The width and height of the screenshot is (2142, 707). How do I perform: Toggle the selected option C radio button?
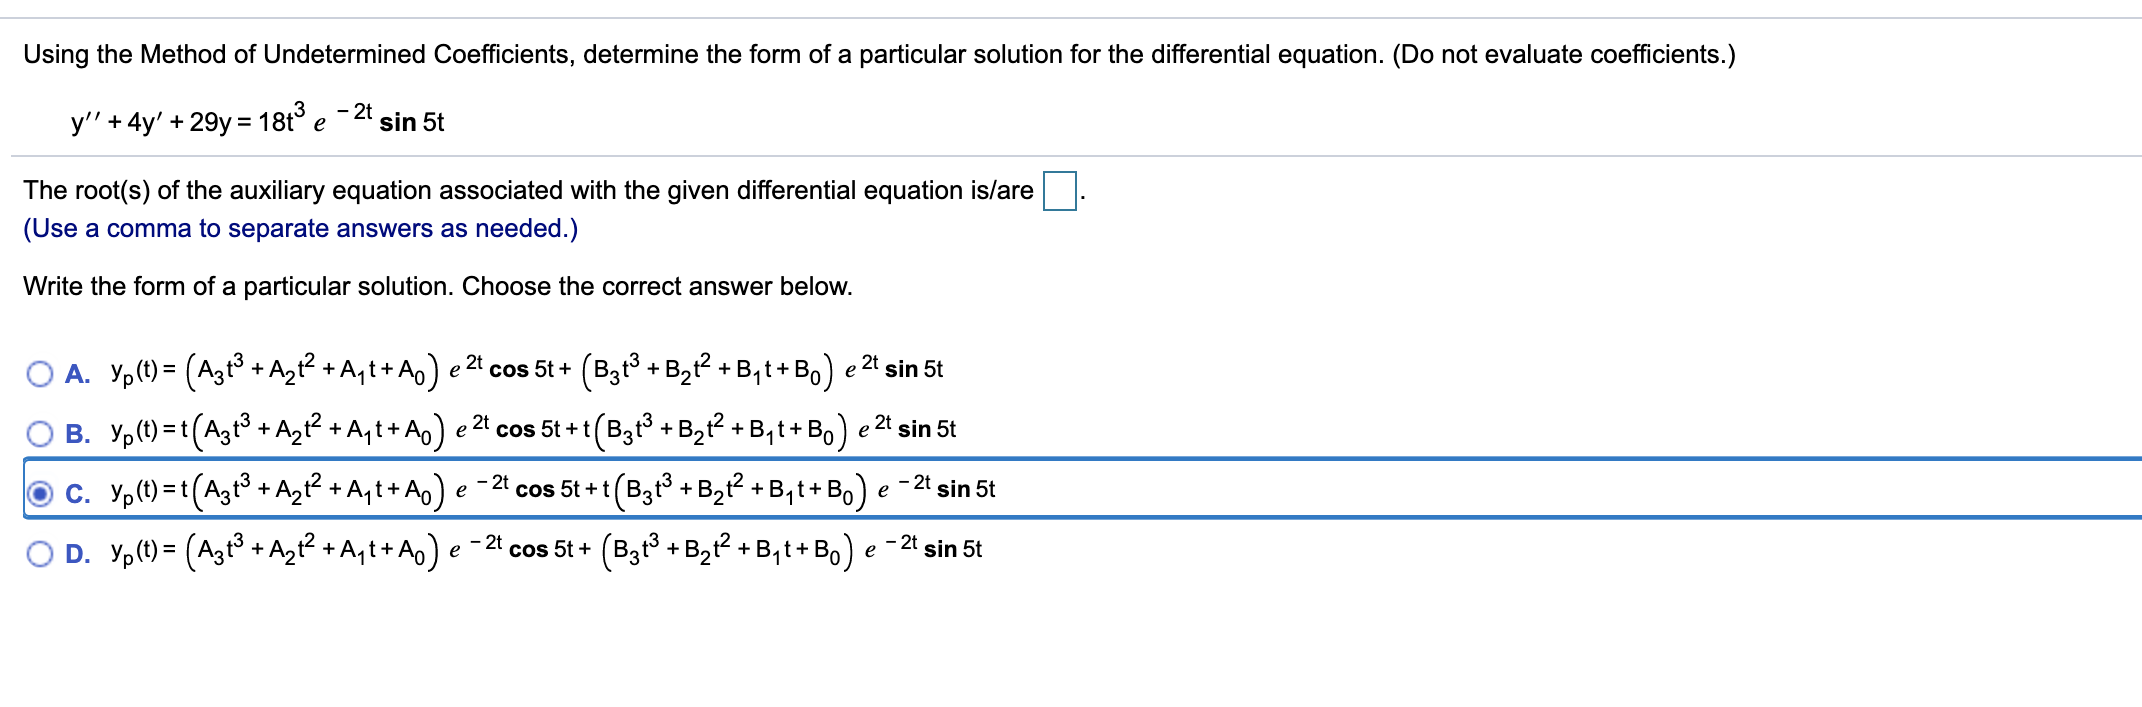(x=40, y=494)
